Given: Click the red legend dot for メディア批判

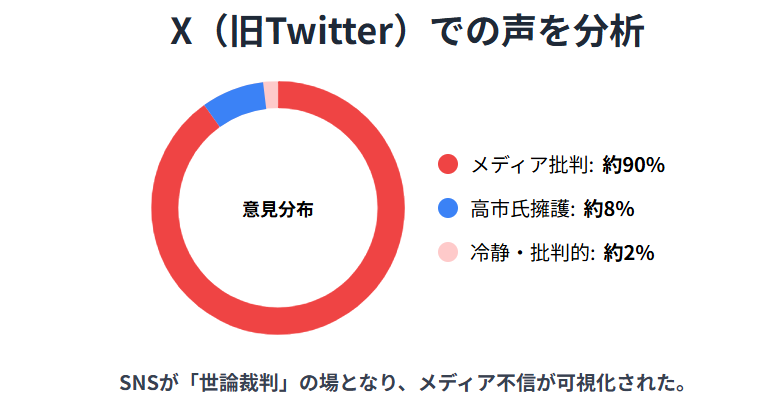Looking at the screenshot, I should (448, 165).
